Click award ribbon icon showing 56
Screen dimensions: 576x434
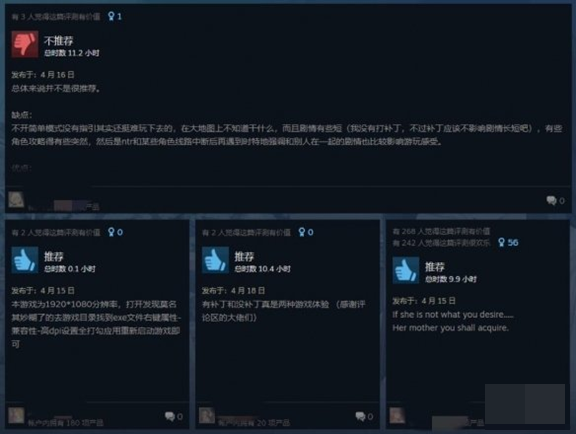pos(501,242)
